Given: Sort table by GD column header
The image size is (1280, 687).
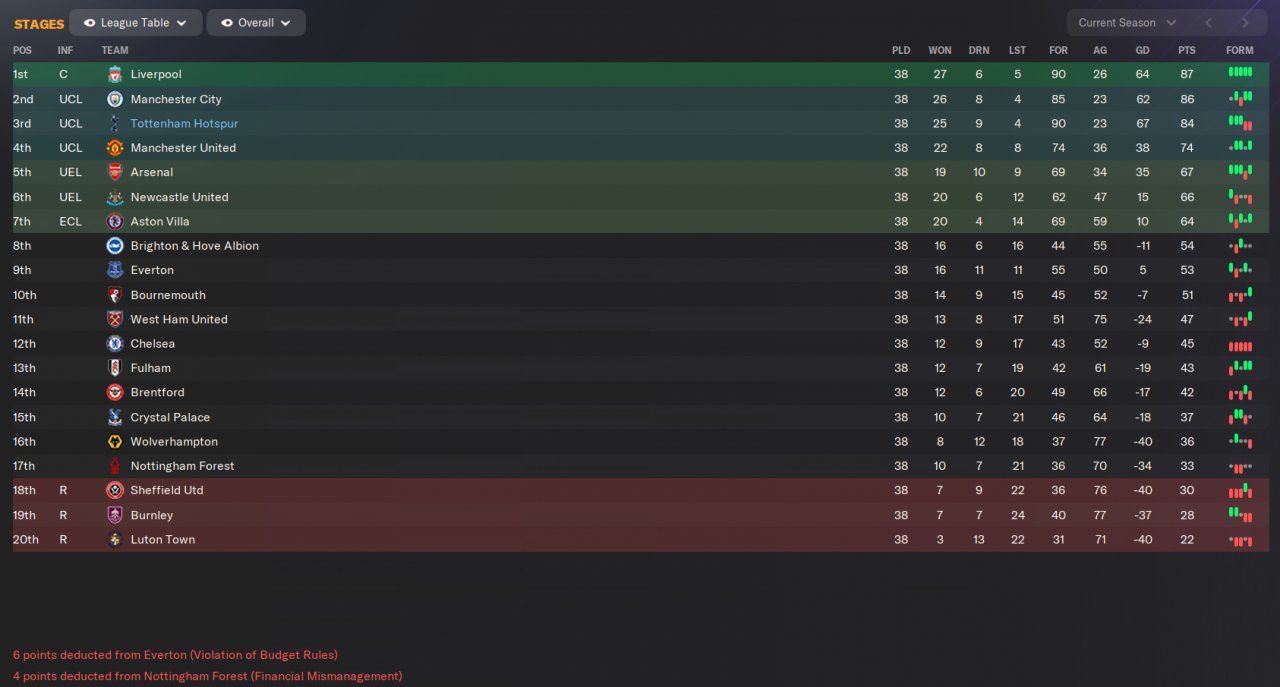Looking at the screenshot, I should coord(1143,50).
